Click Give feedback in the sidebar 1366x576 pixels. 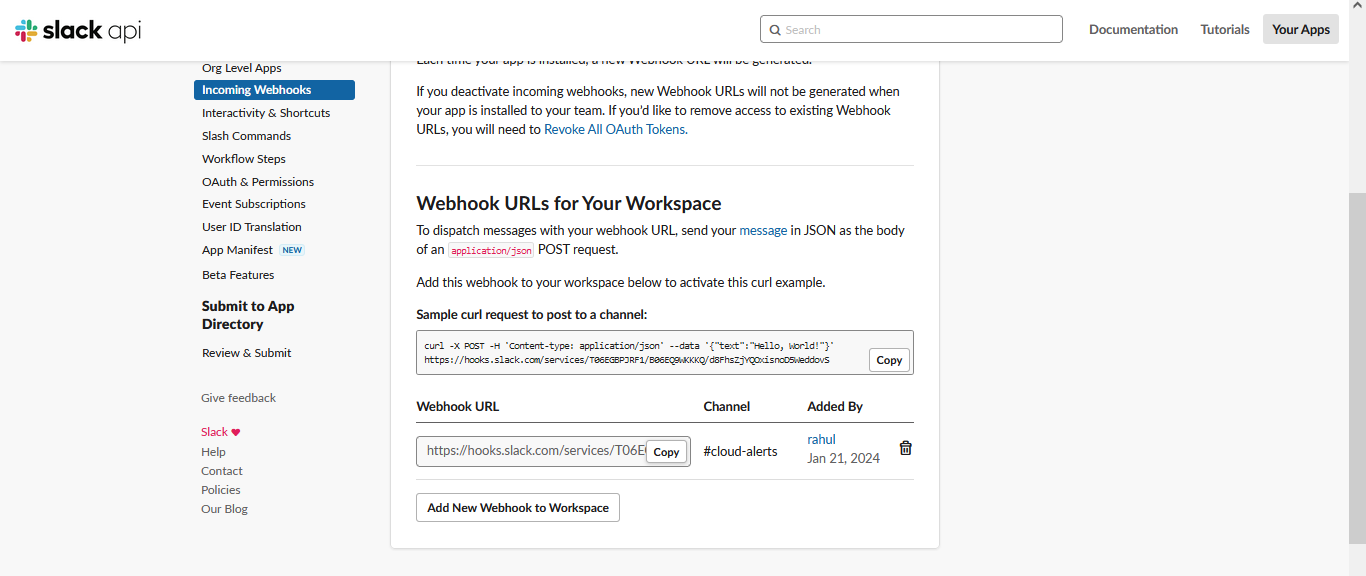tap(238, 397)
